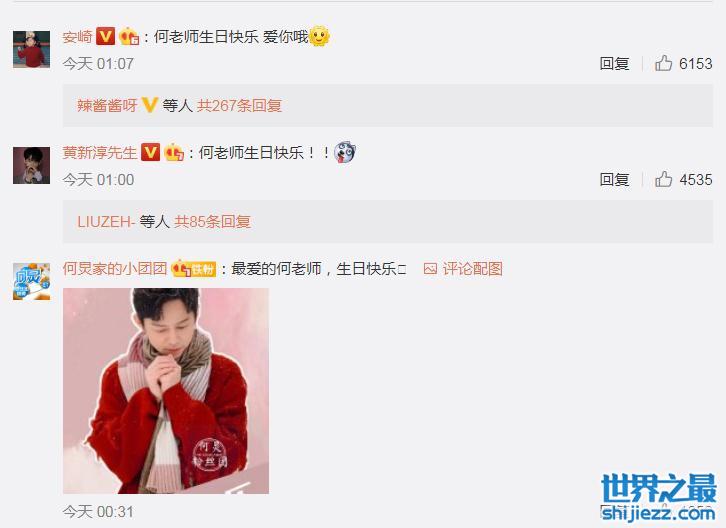Screen dimensions: 726x528
Task: Like 安崎's comment with thumbs-up icon
Action: [x=663, y=63]
